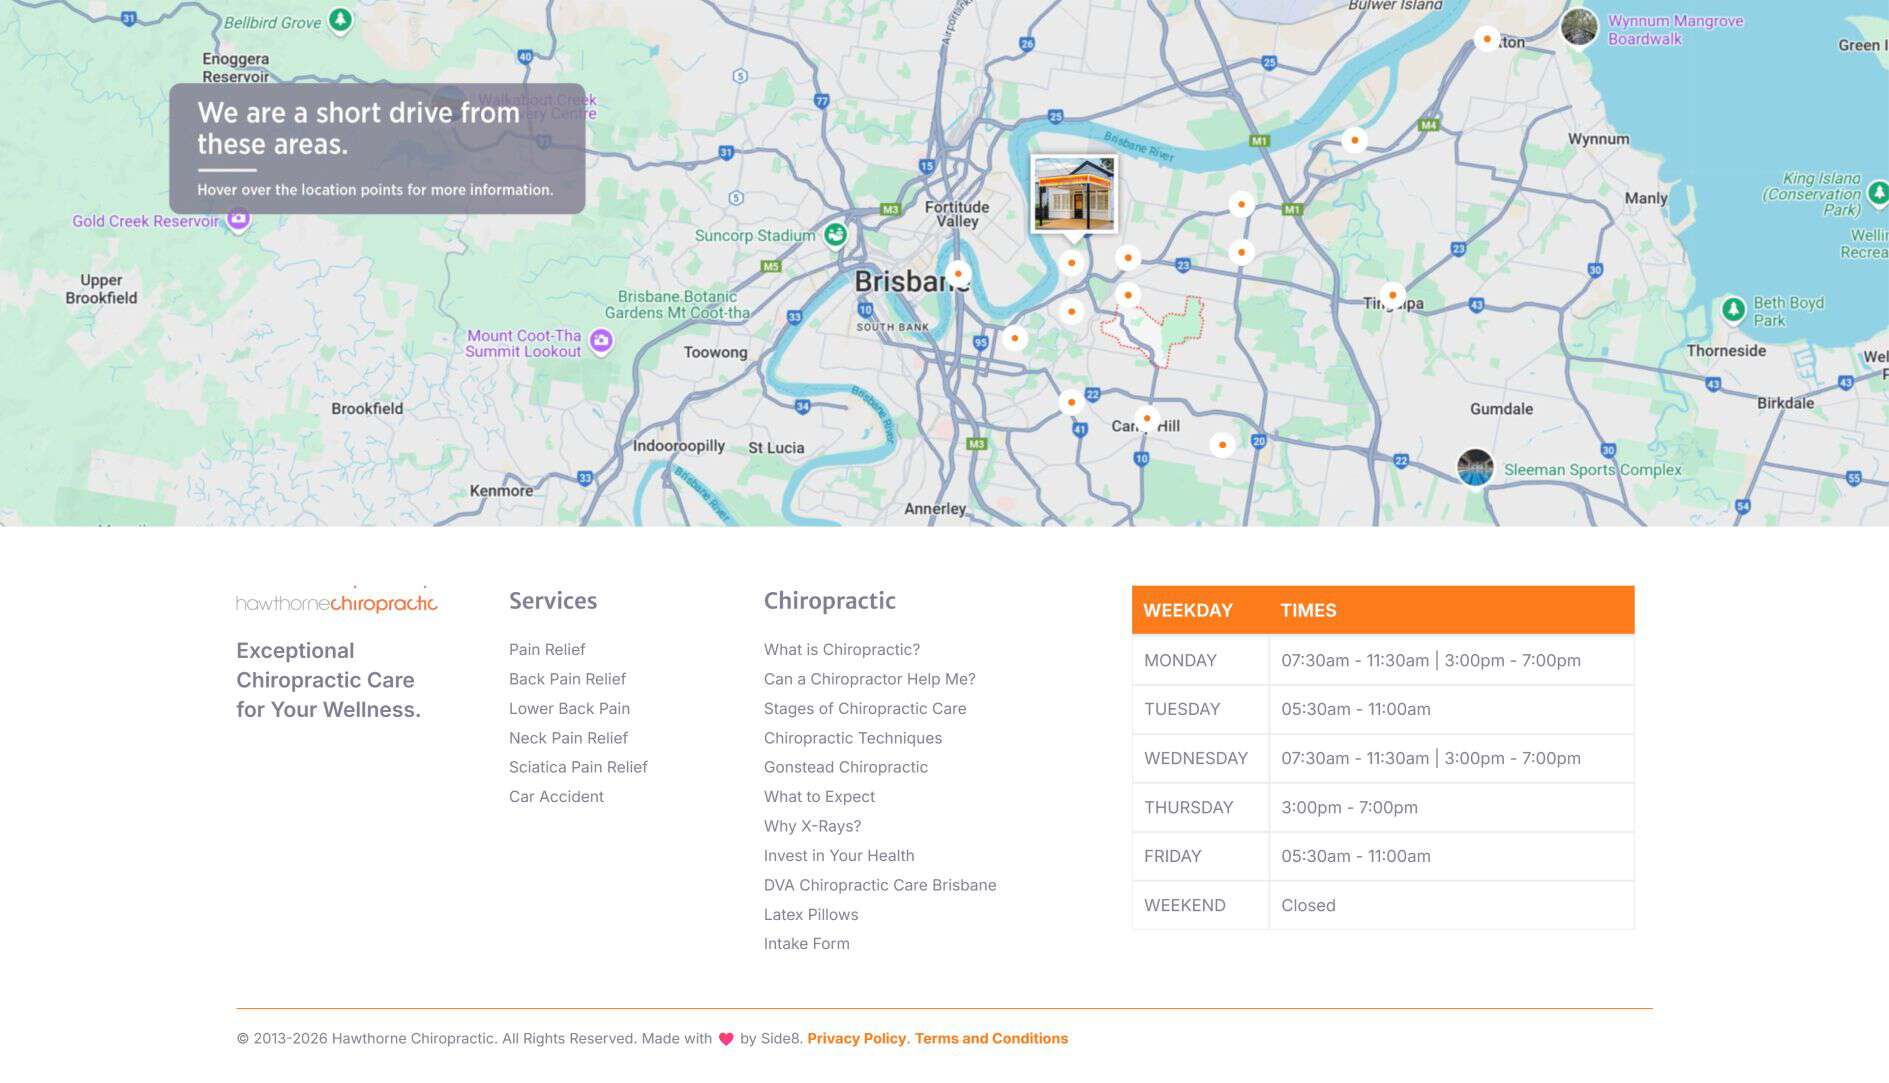Click the Chiropractic footer heading

point(830,601)
